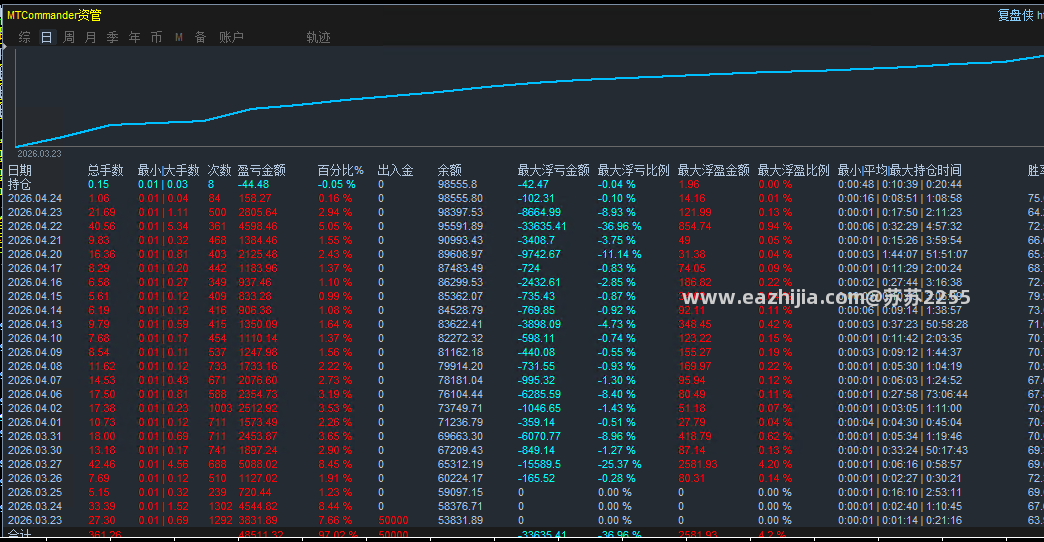Screen dimensions: 1044x542
Task: Click floating loss ratio -25.37 %
Action: pyautogui.click(x=619, y=464)
